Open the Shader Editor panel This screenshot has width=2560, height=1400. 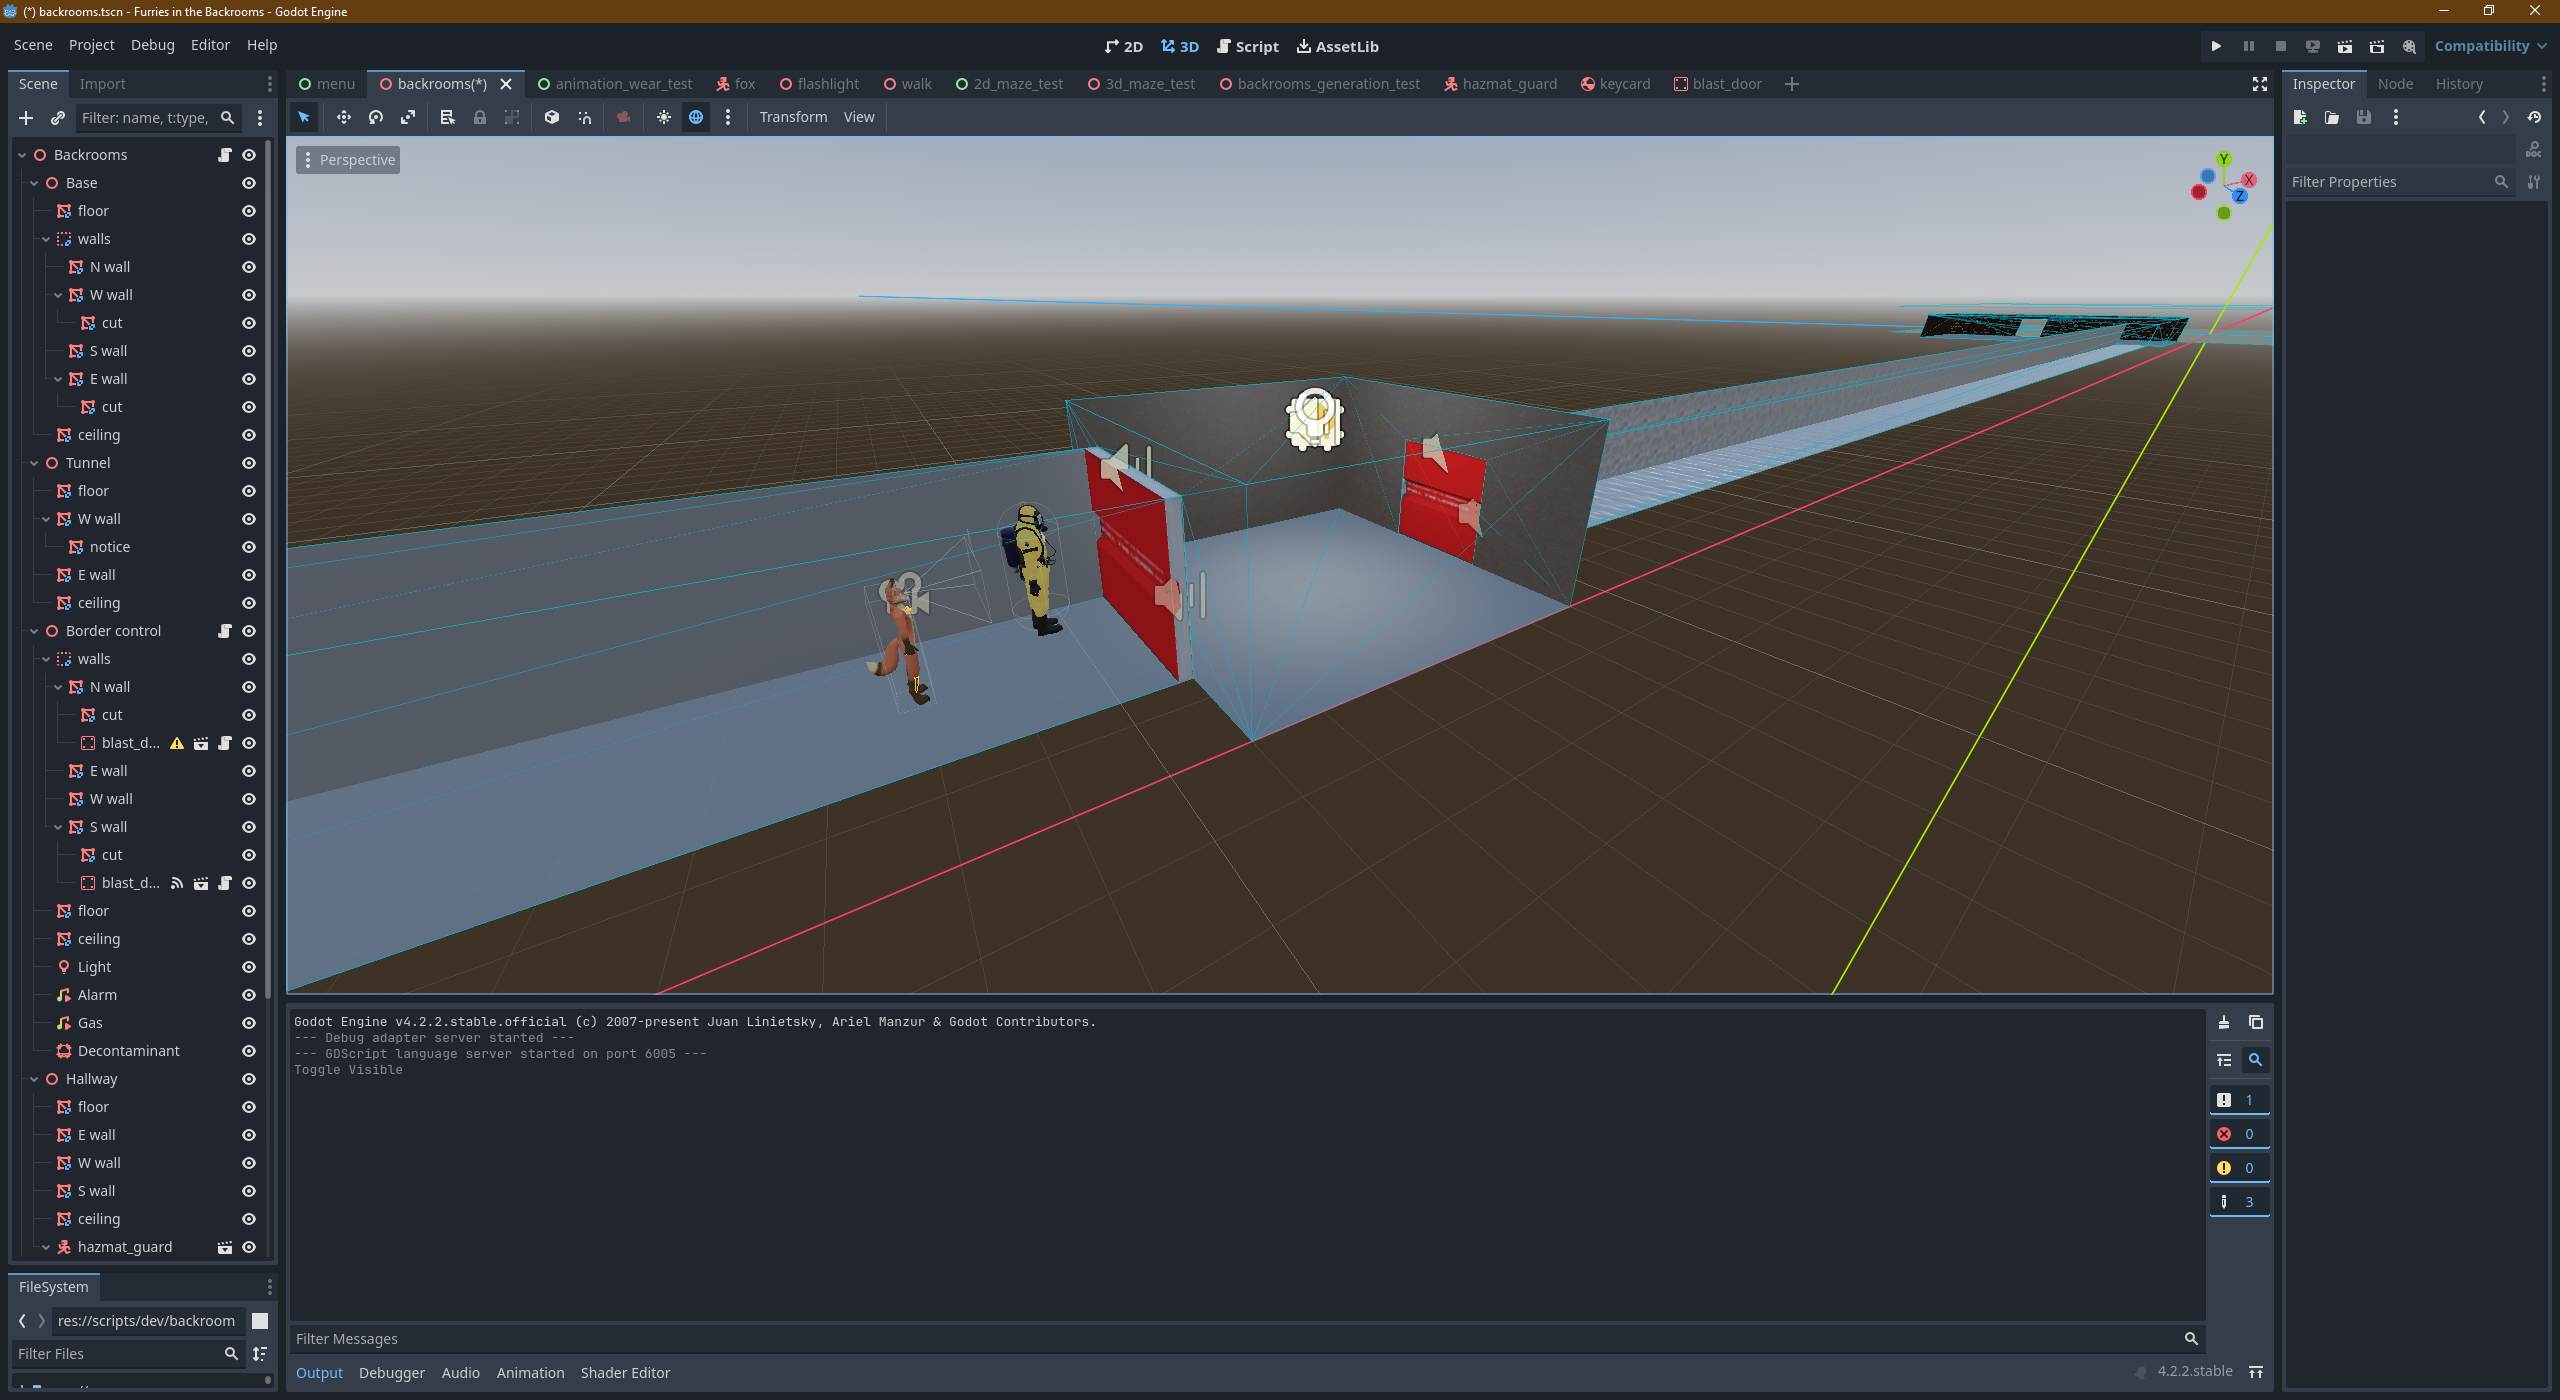point(625,1373)
